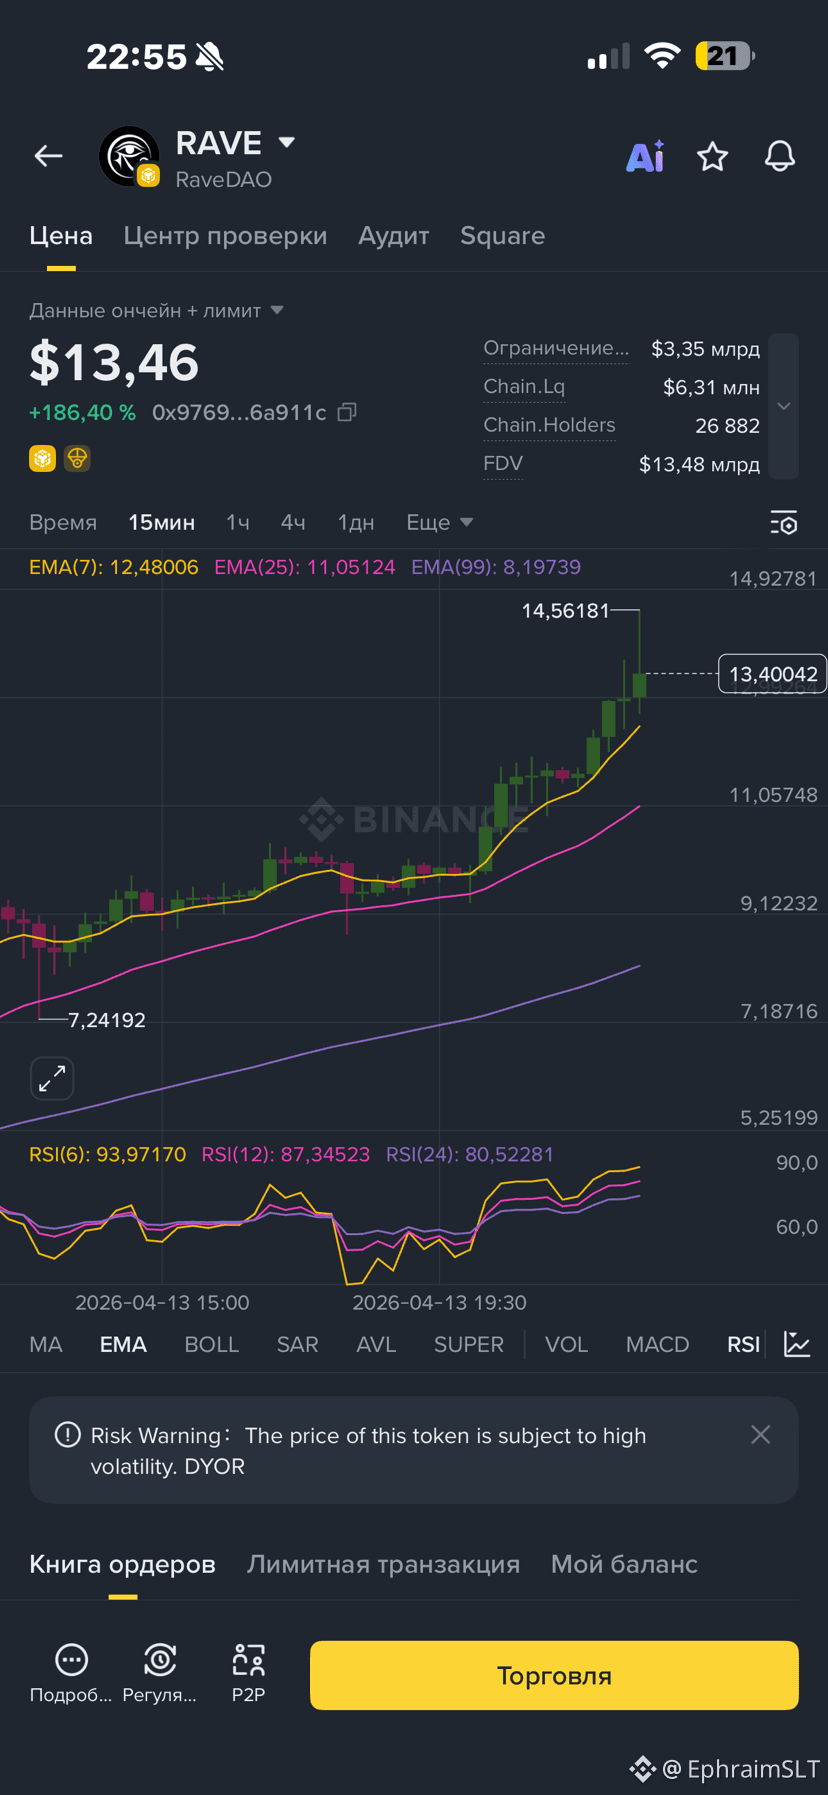
Task: Copy contract address 0x9769...6a911c
Action: pyautogui.click(x=347, y=412)
